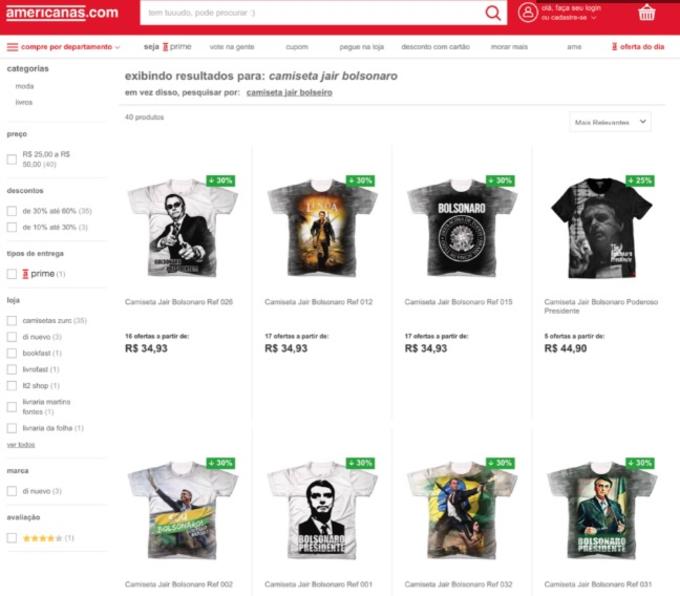Viewport: 680px width, 596px height.
Task: Toggle the camisetas zurc store checkbox
Action: tap(12, 321)
